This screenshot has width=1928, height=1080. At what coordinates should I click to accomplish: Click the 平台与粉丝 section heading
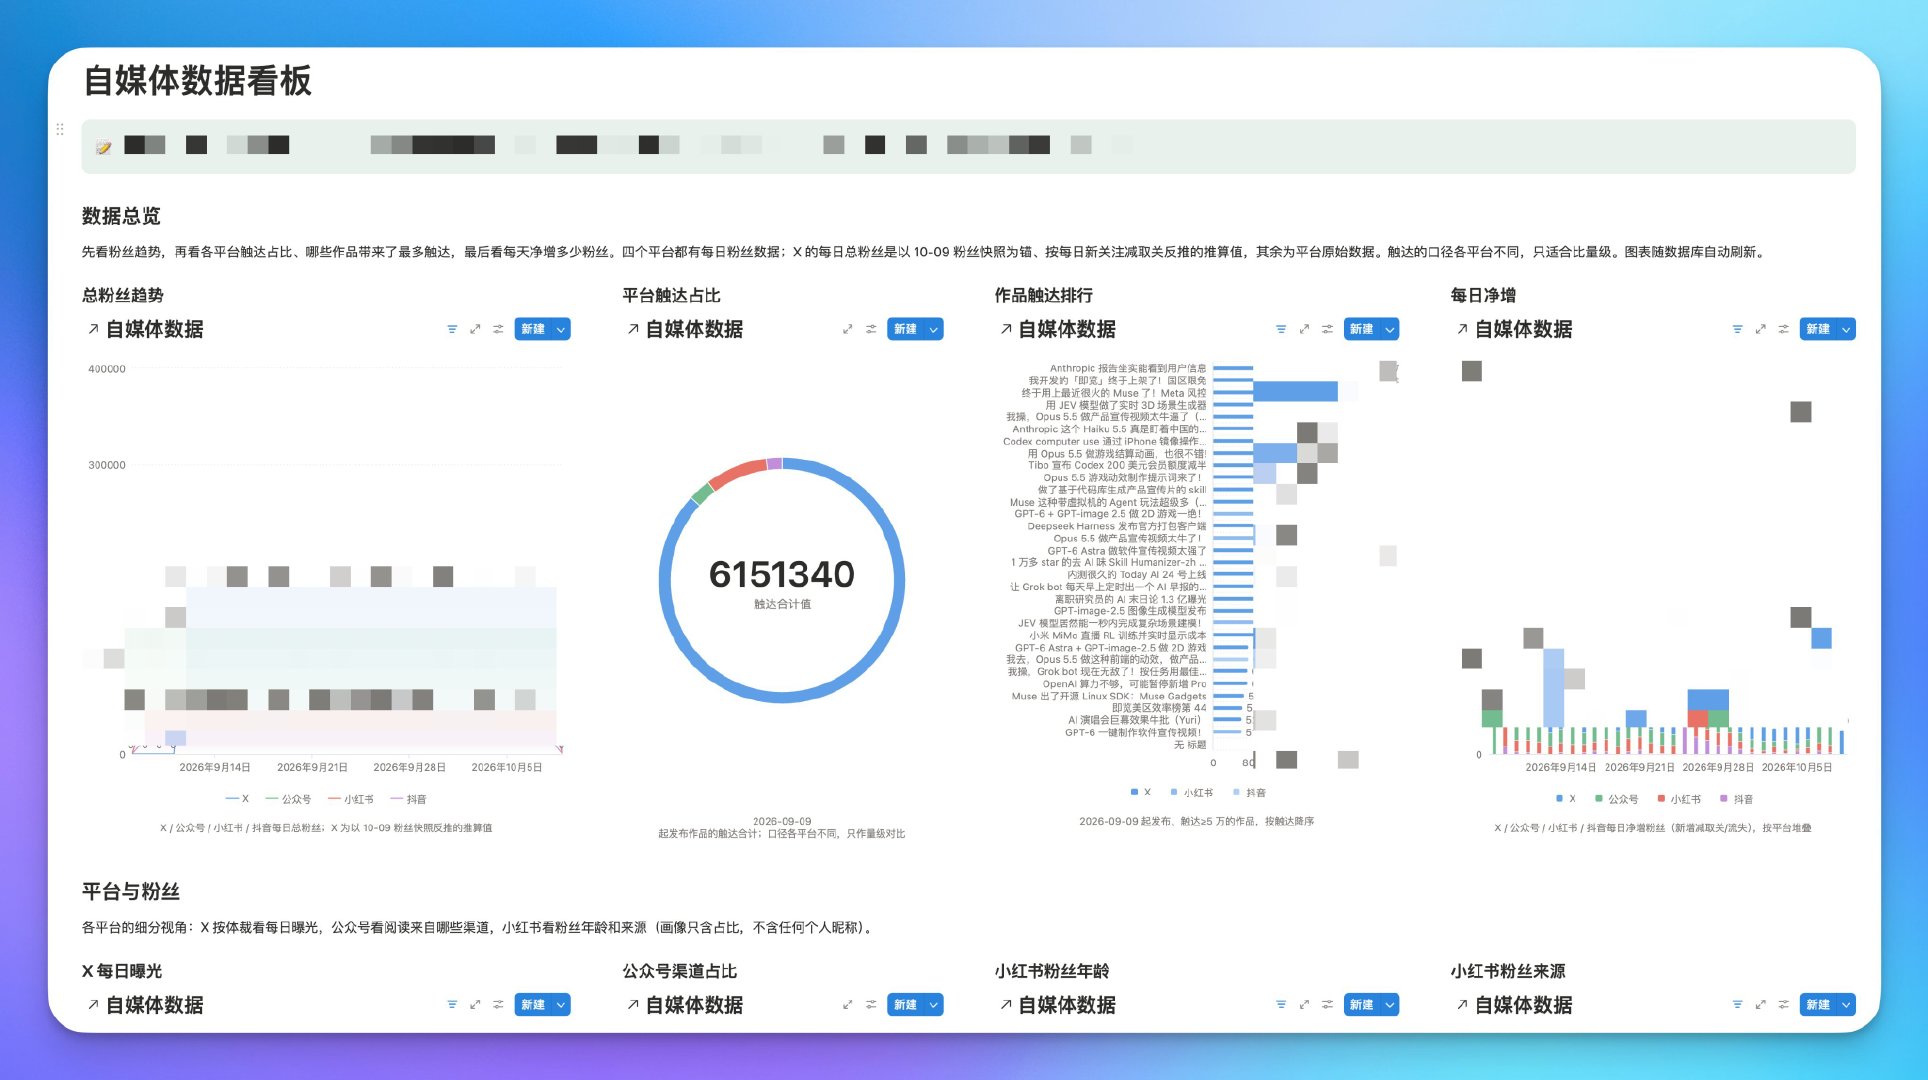[131, 891]
